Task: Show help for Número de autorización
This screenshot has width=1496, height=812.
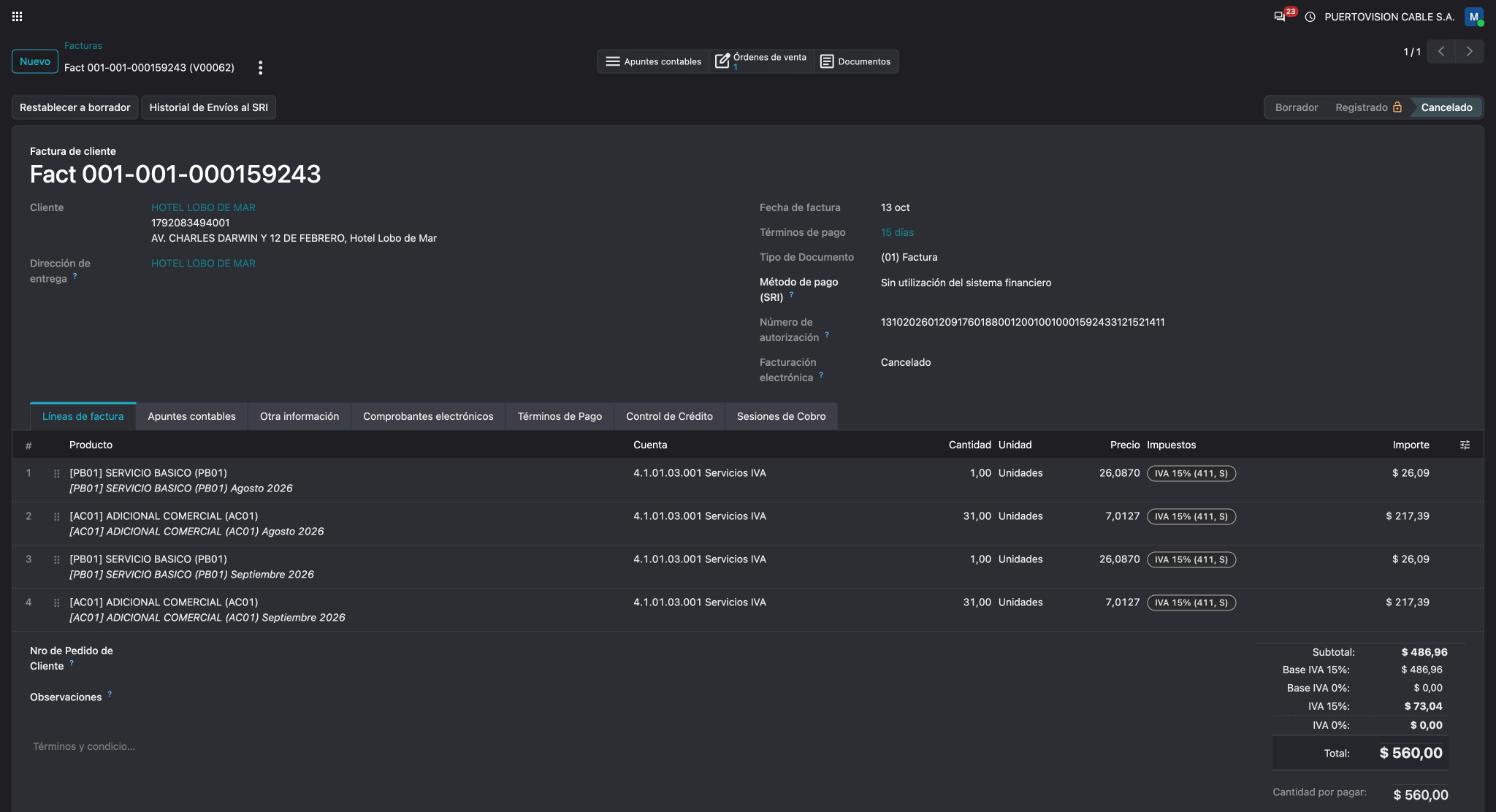Action: 827,335
